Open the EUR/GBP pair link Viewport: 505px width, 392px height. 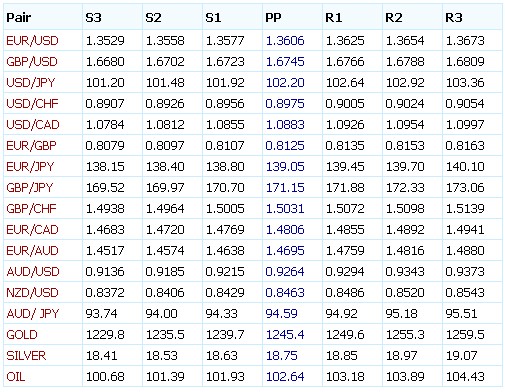coord(31,146)
